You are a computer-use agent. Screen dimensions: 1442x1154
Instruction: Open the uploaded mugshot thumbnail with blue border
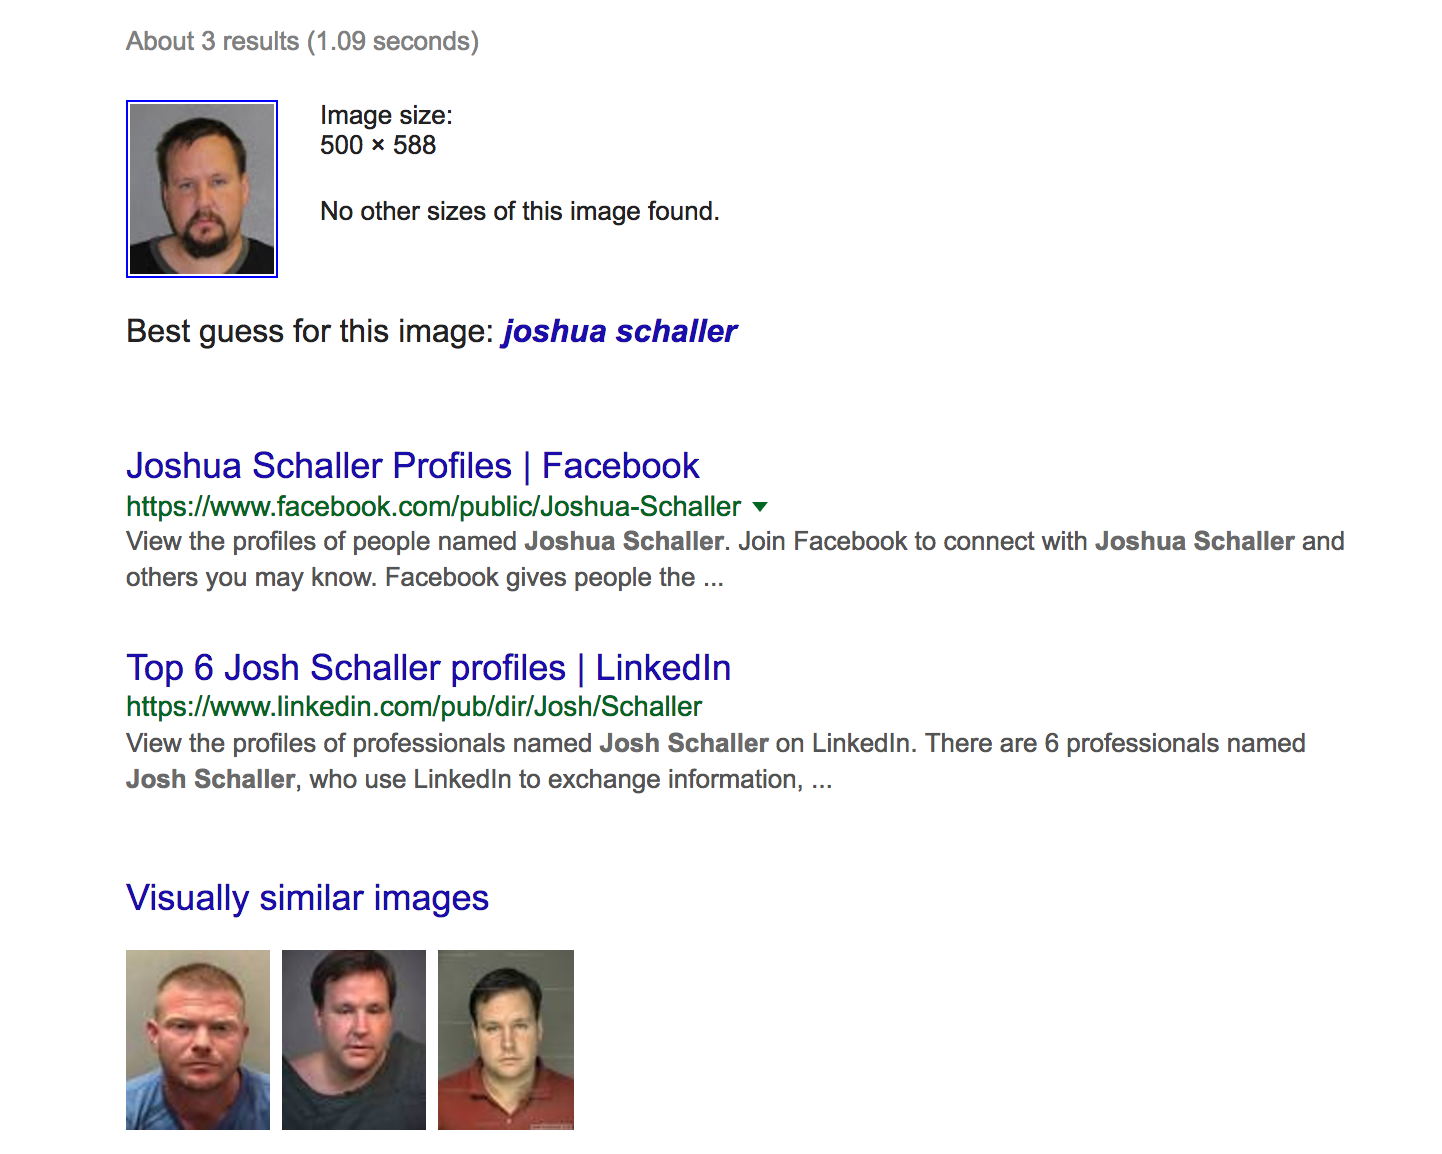pyautogui.click(x=202, y=189)
